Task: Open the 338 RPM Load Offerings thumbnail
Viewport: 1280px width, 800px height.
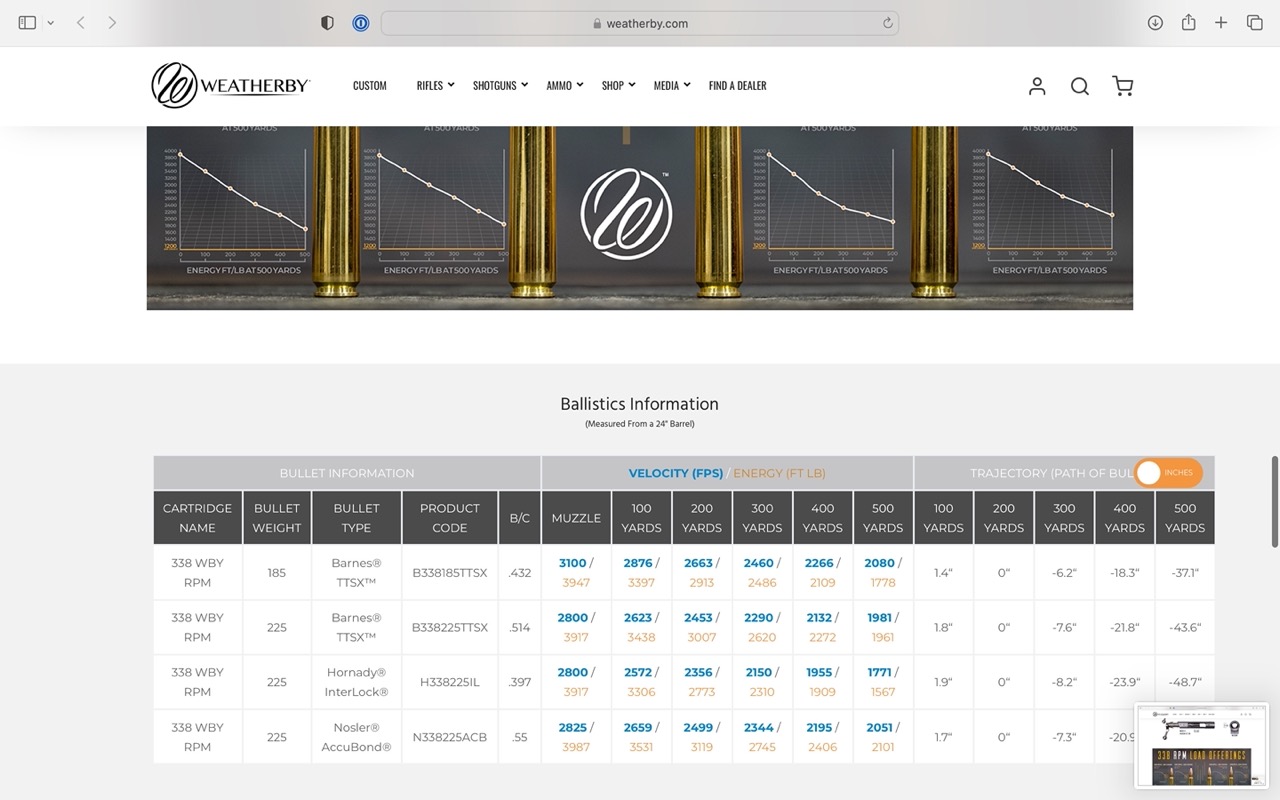Action: [1201, 745]
